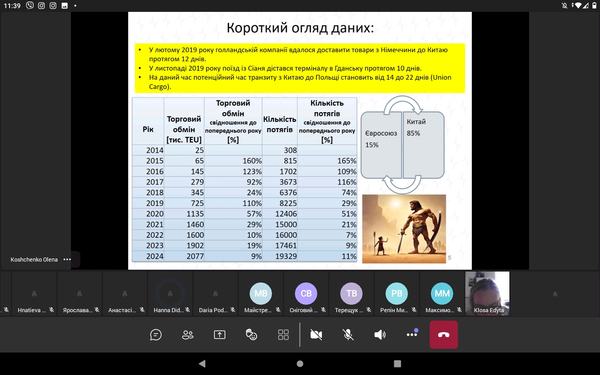
Task: Tap the share screen icon
Action: (x=220, y=335)
